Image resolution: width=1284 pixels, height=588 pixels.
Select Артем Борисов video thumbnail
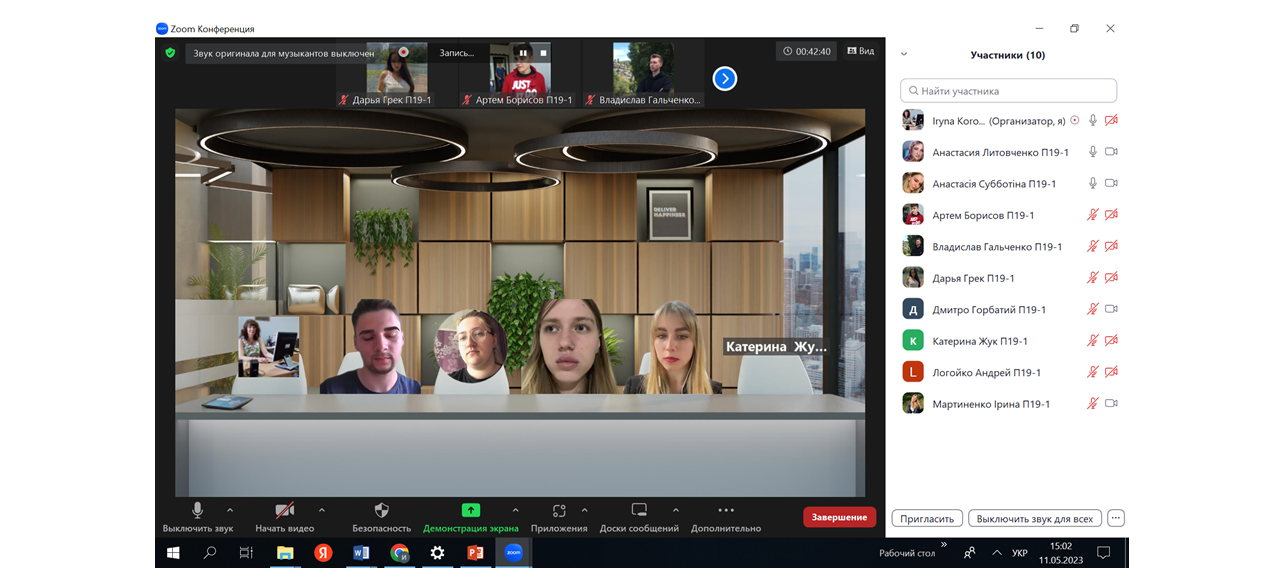(520, 74)
